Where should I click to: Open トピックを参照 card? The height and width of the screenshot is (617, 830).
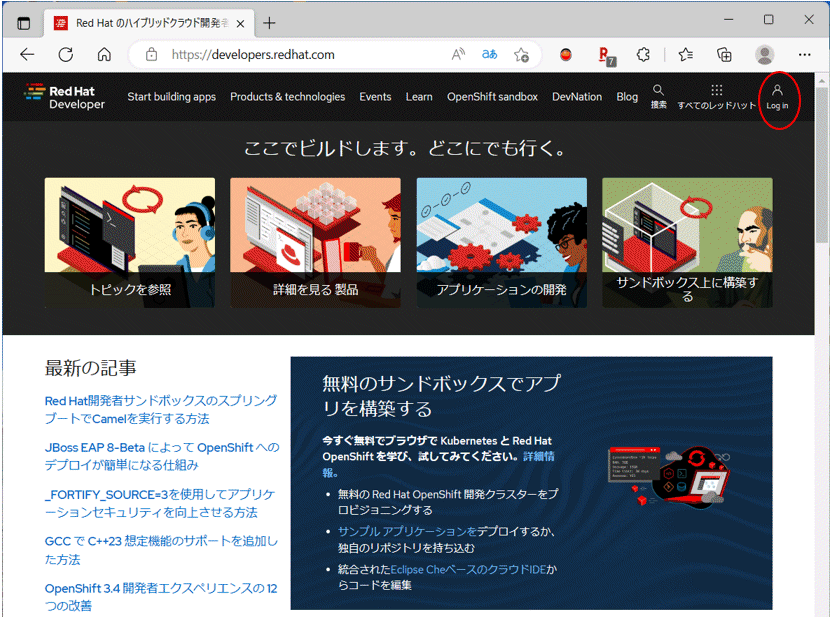(130, 242)
